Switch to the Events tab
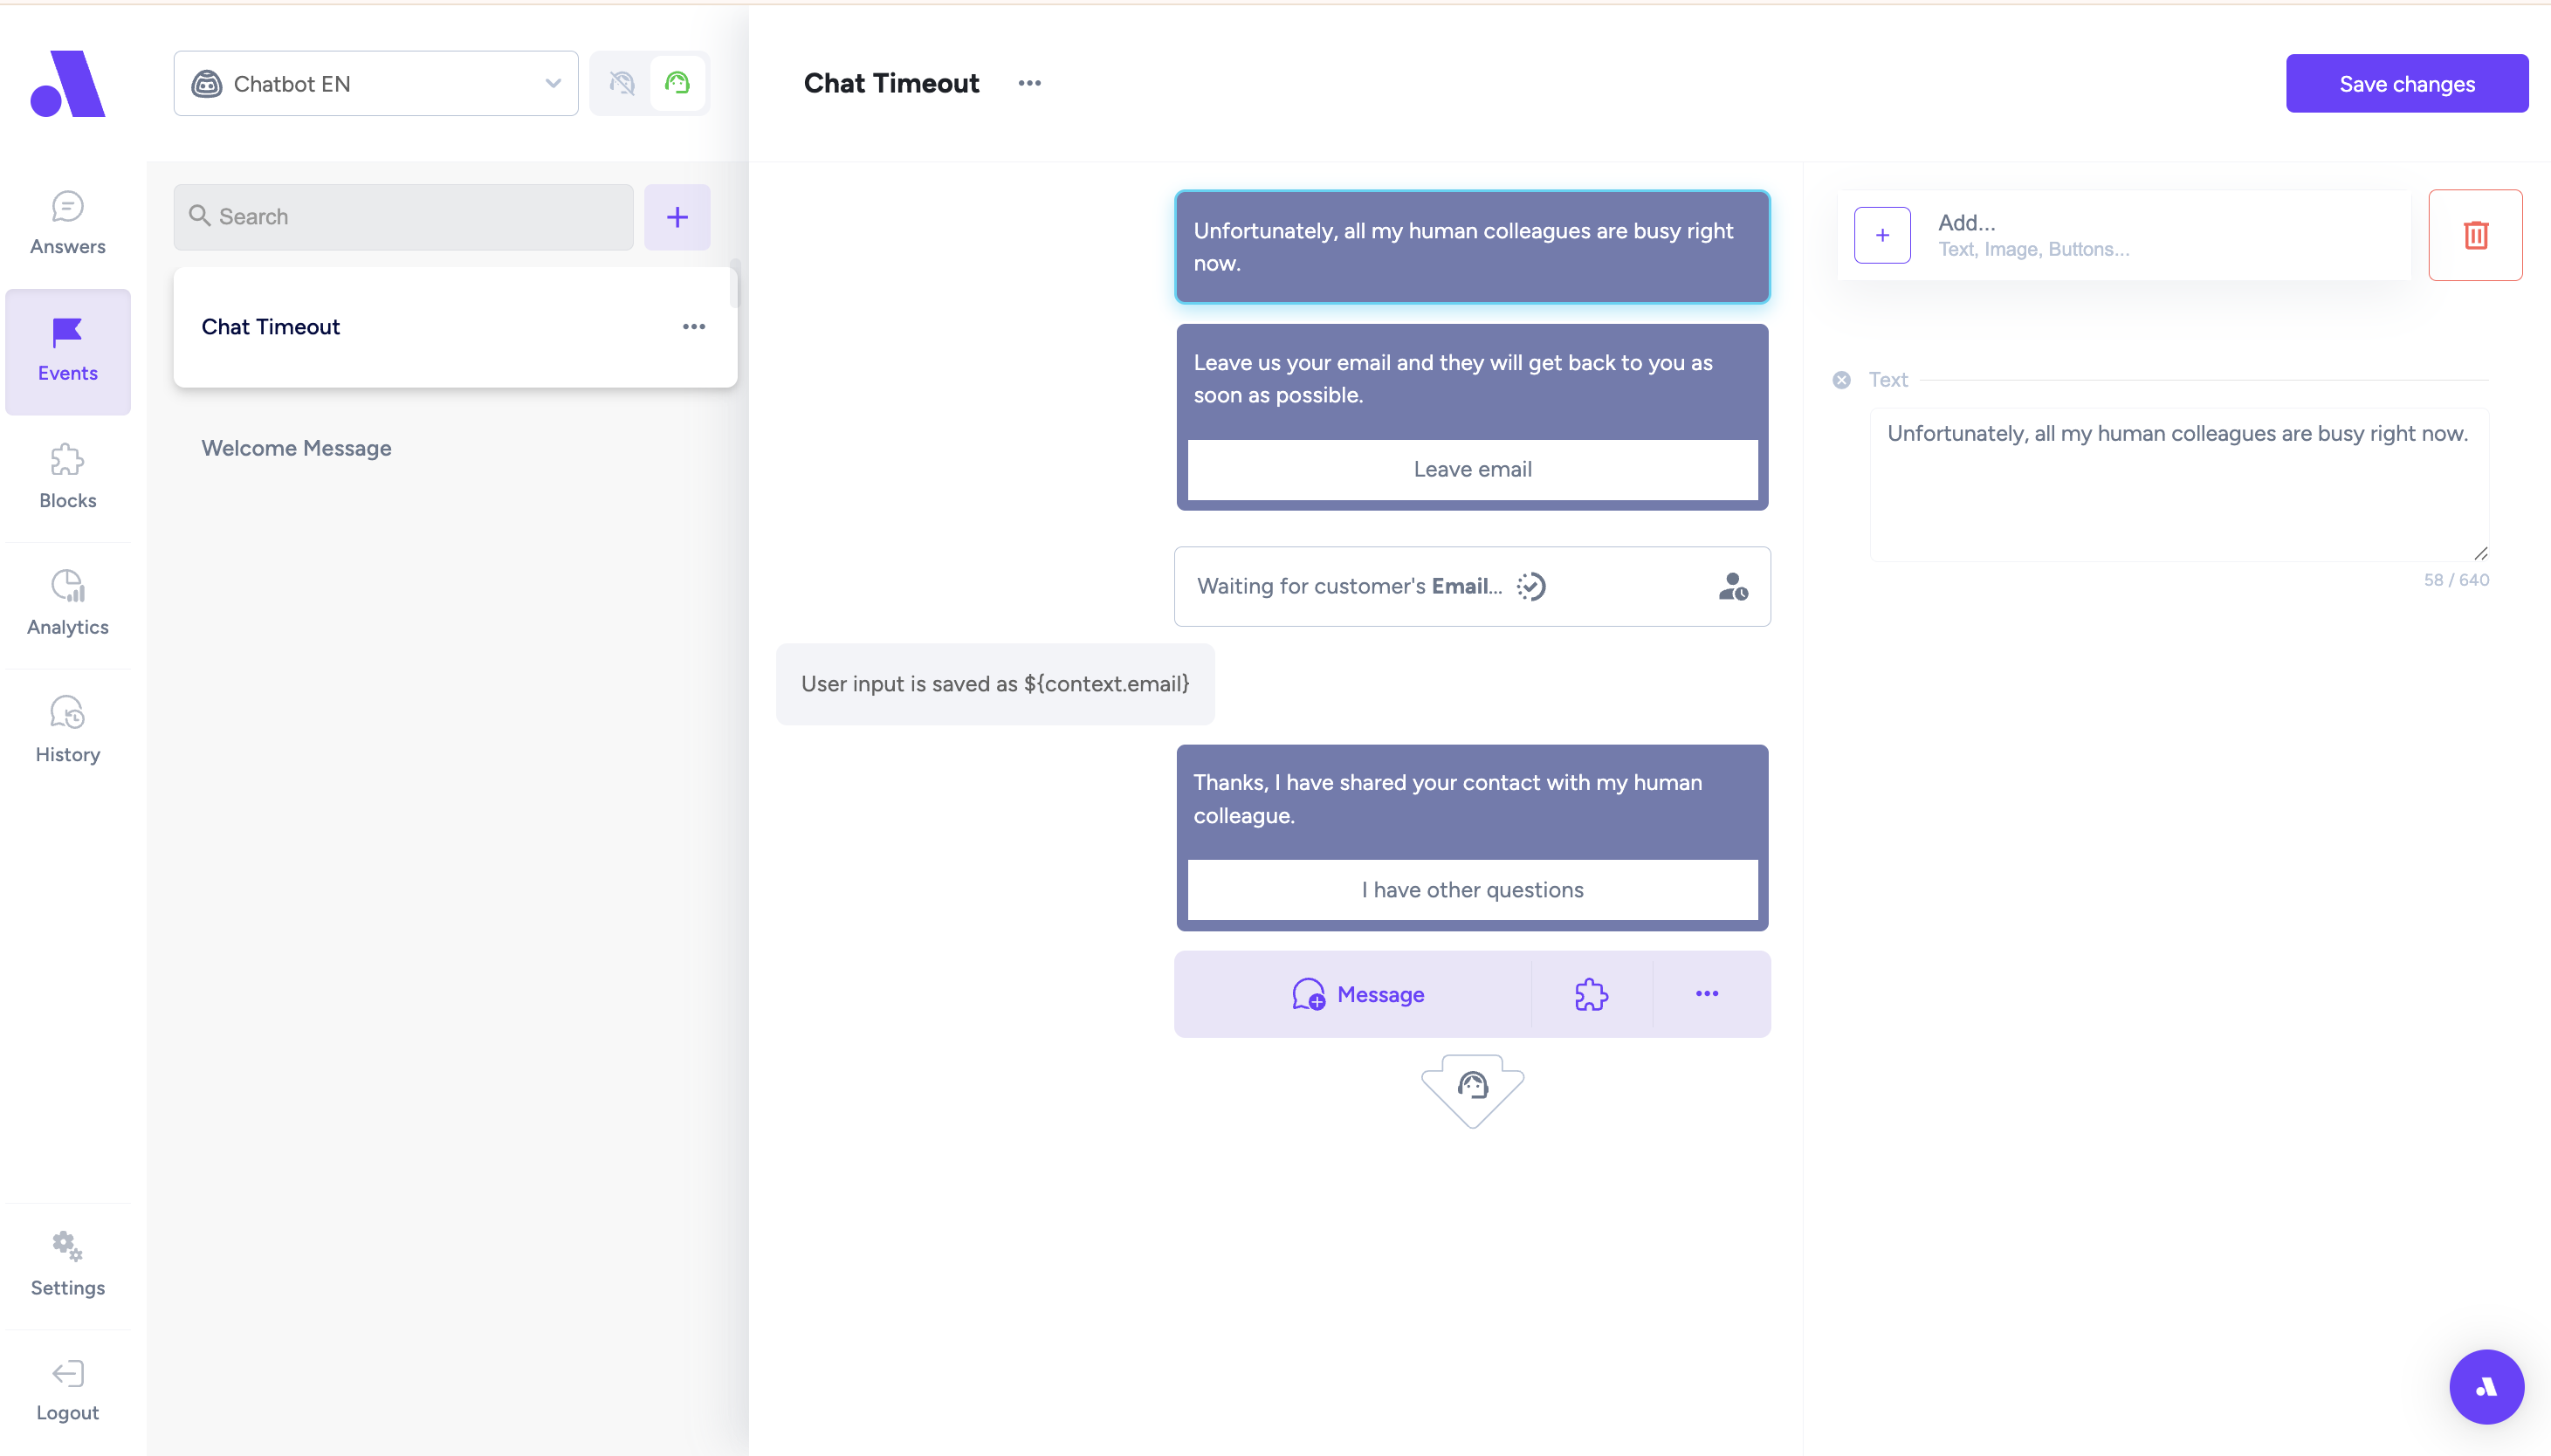 (x=67, y=350)
